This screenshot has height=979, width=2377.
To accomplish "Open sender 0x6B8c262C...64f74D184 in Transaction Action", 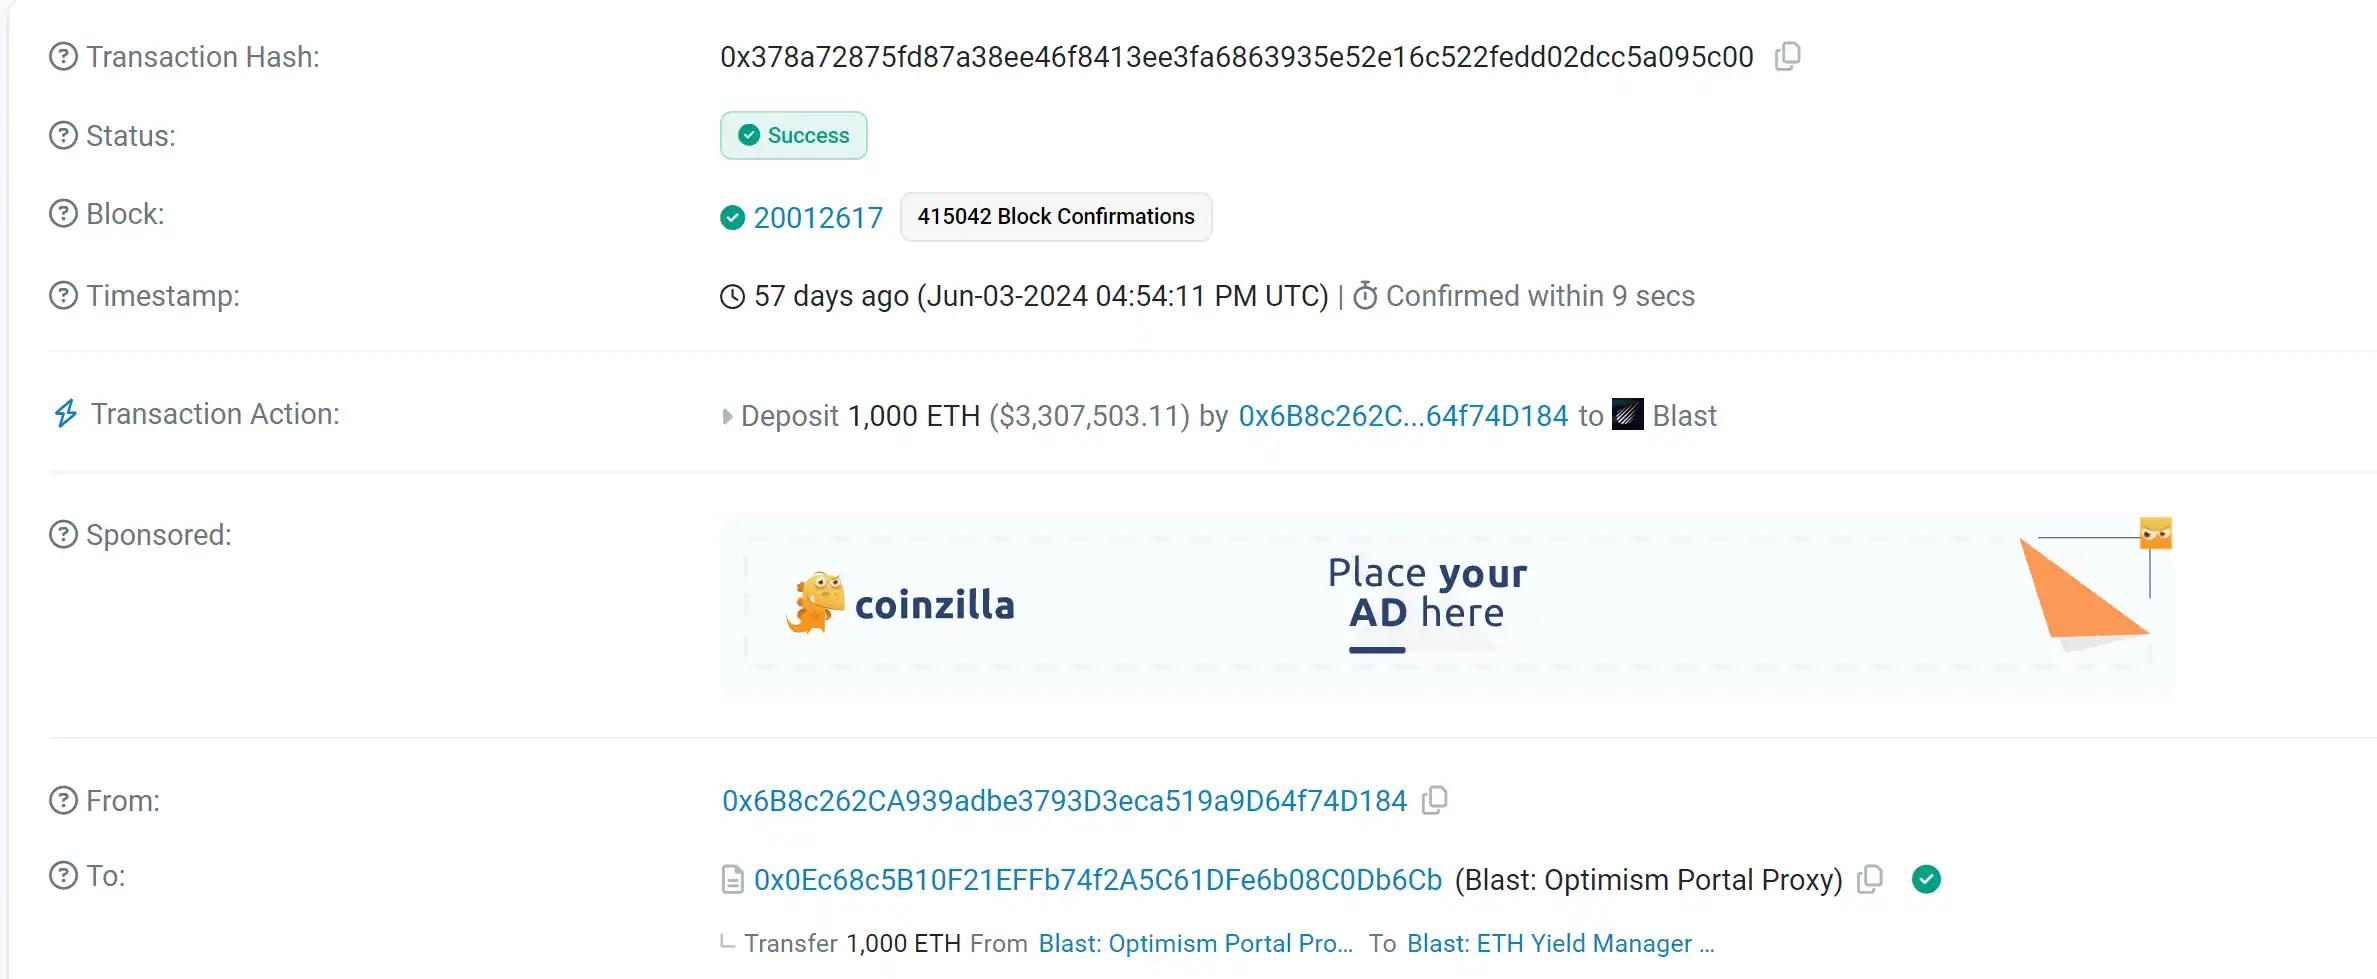I will click(1403, 416).
